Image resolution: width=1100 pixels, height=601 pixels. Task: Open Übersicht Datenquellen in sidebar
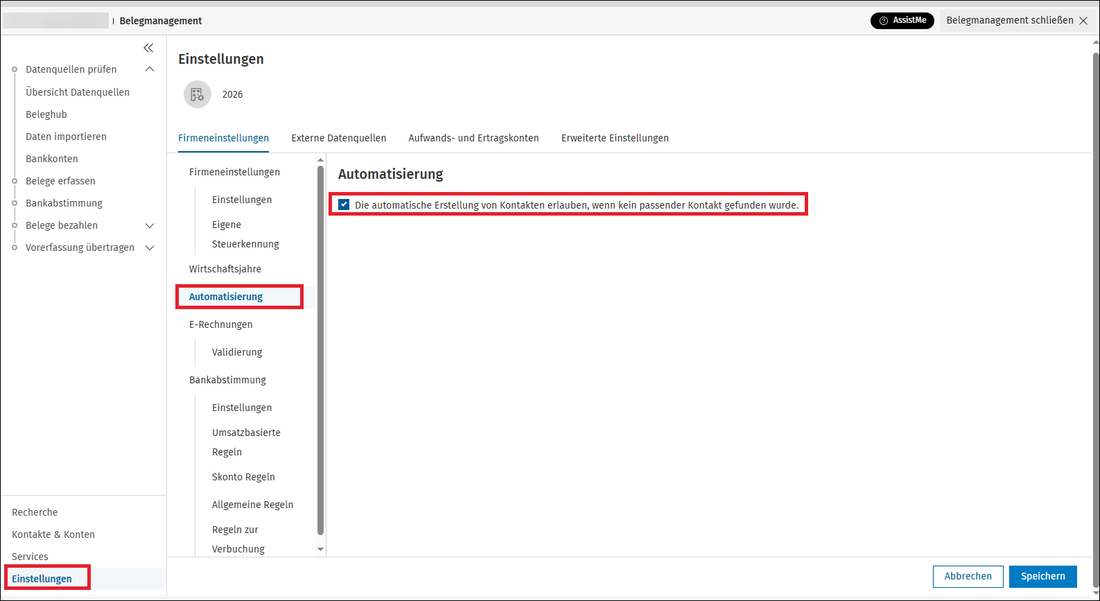77,92
